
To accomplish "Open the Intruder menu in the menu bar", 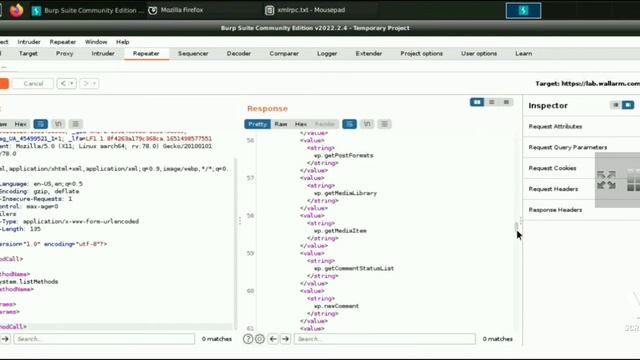I will click(29, 42).
